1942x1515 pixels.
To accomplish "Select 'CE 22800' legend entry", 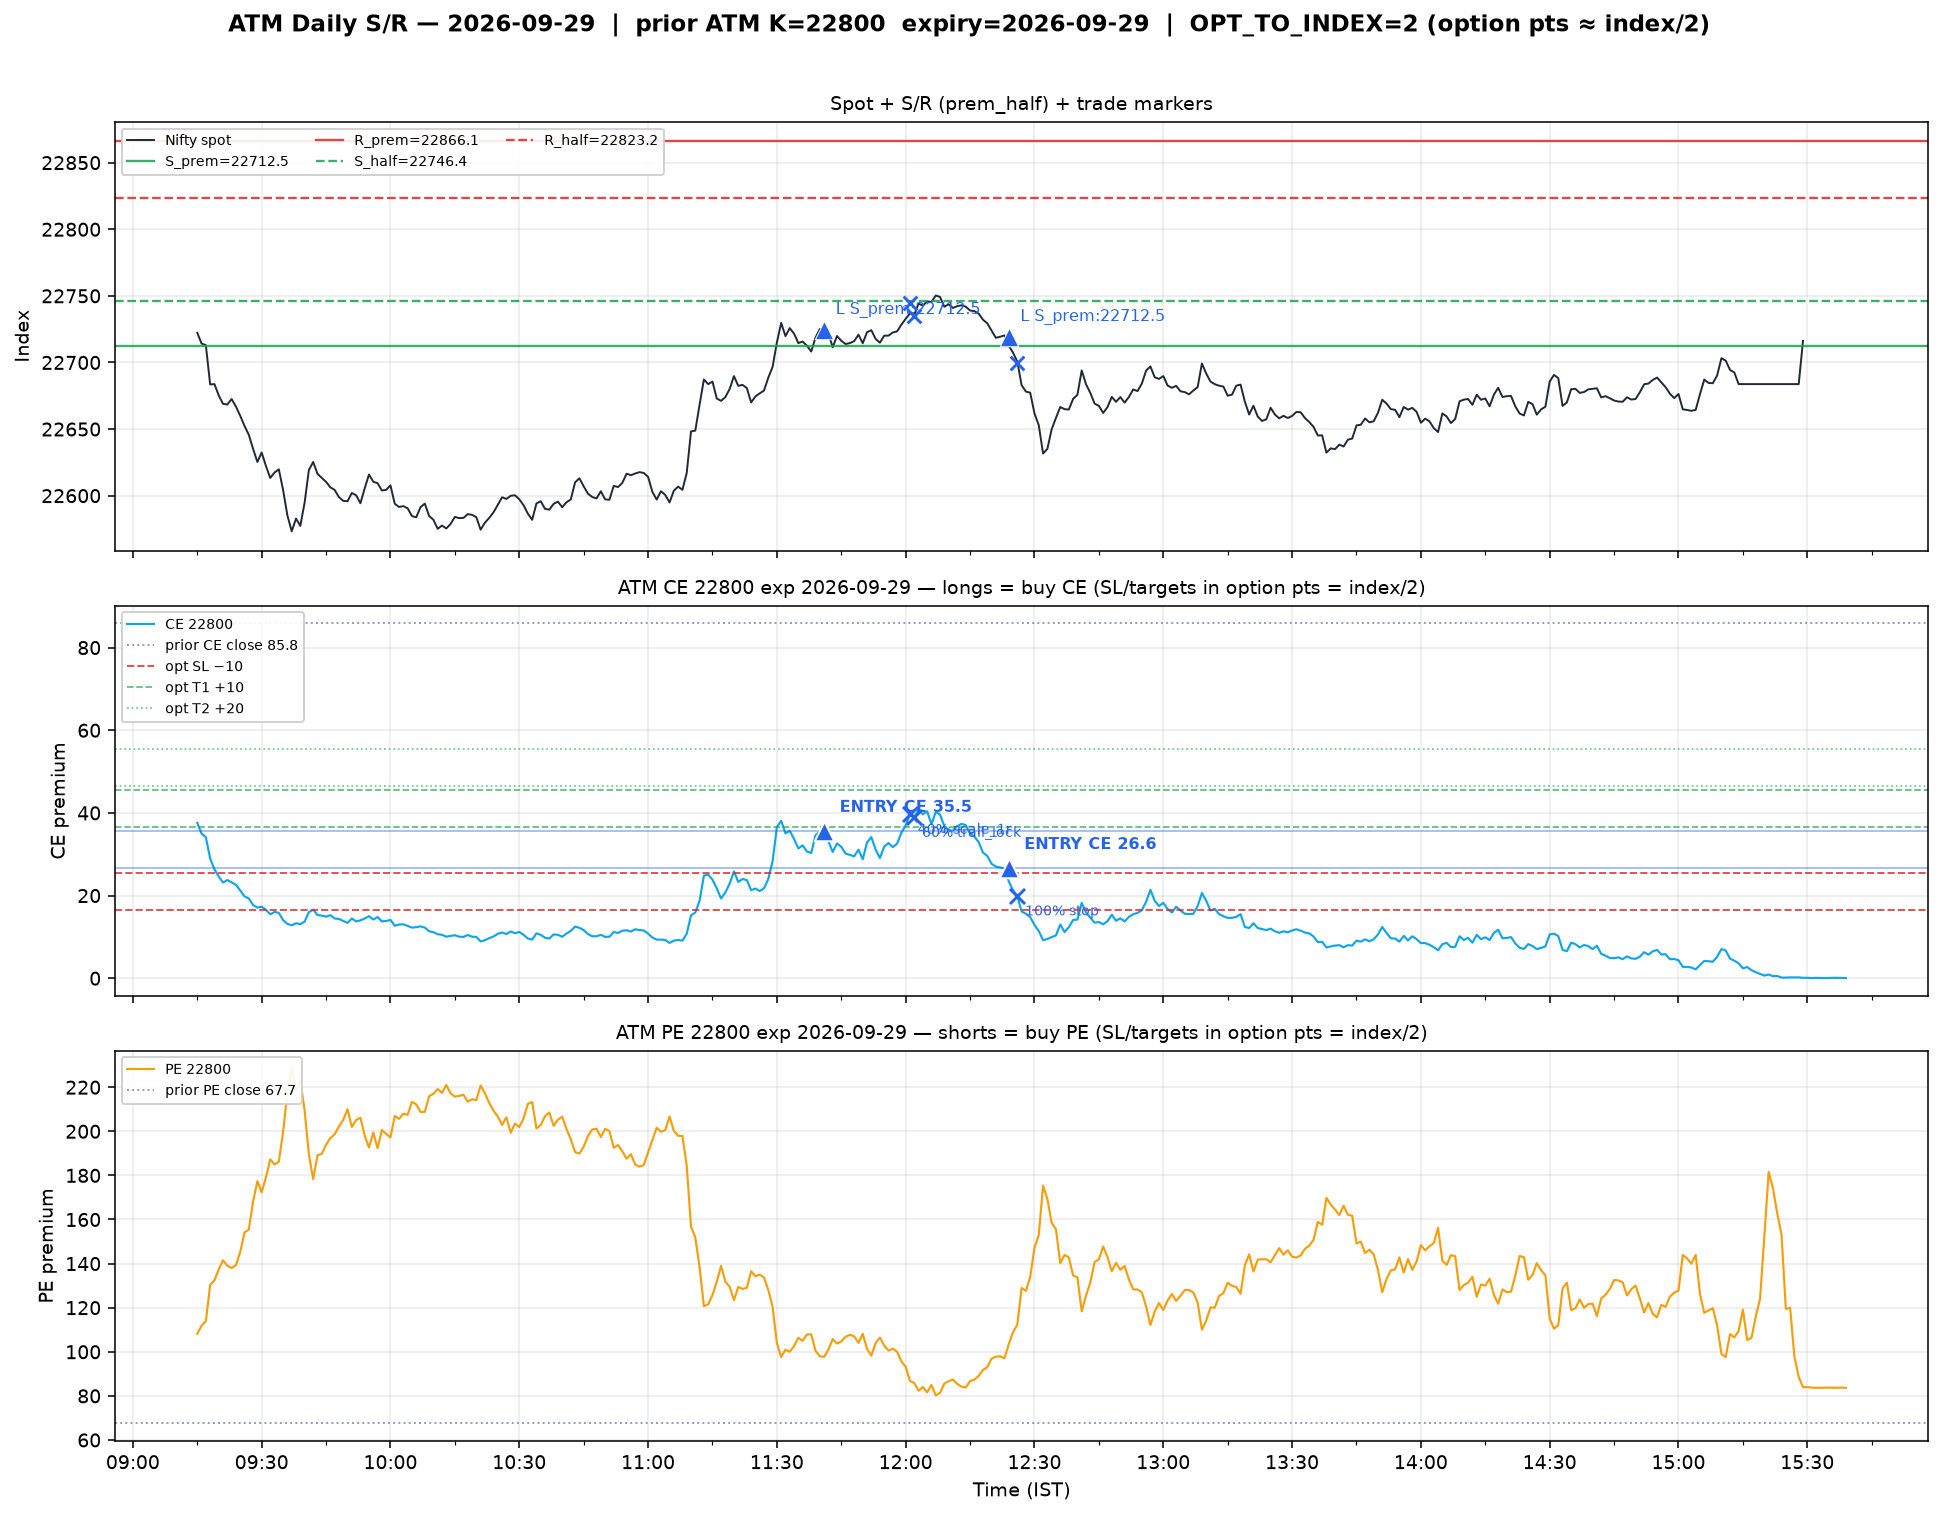I will [x=180, y=625].
